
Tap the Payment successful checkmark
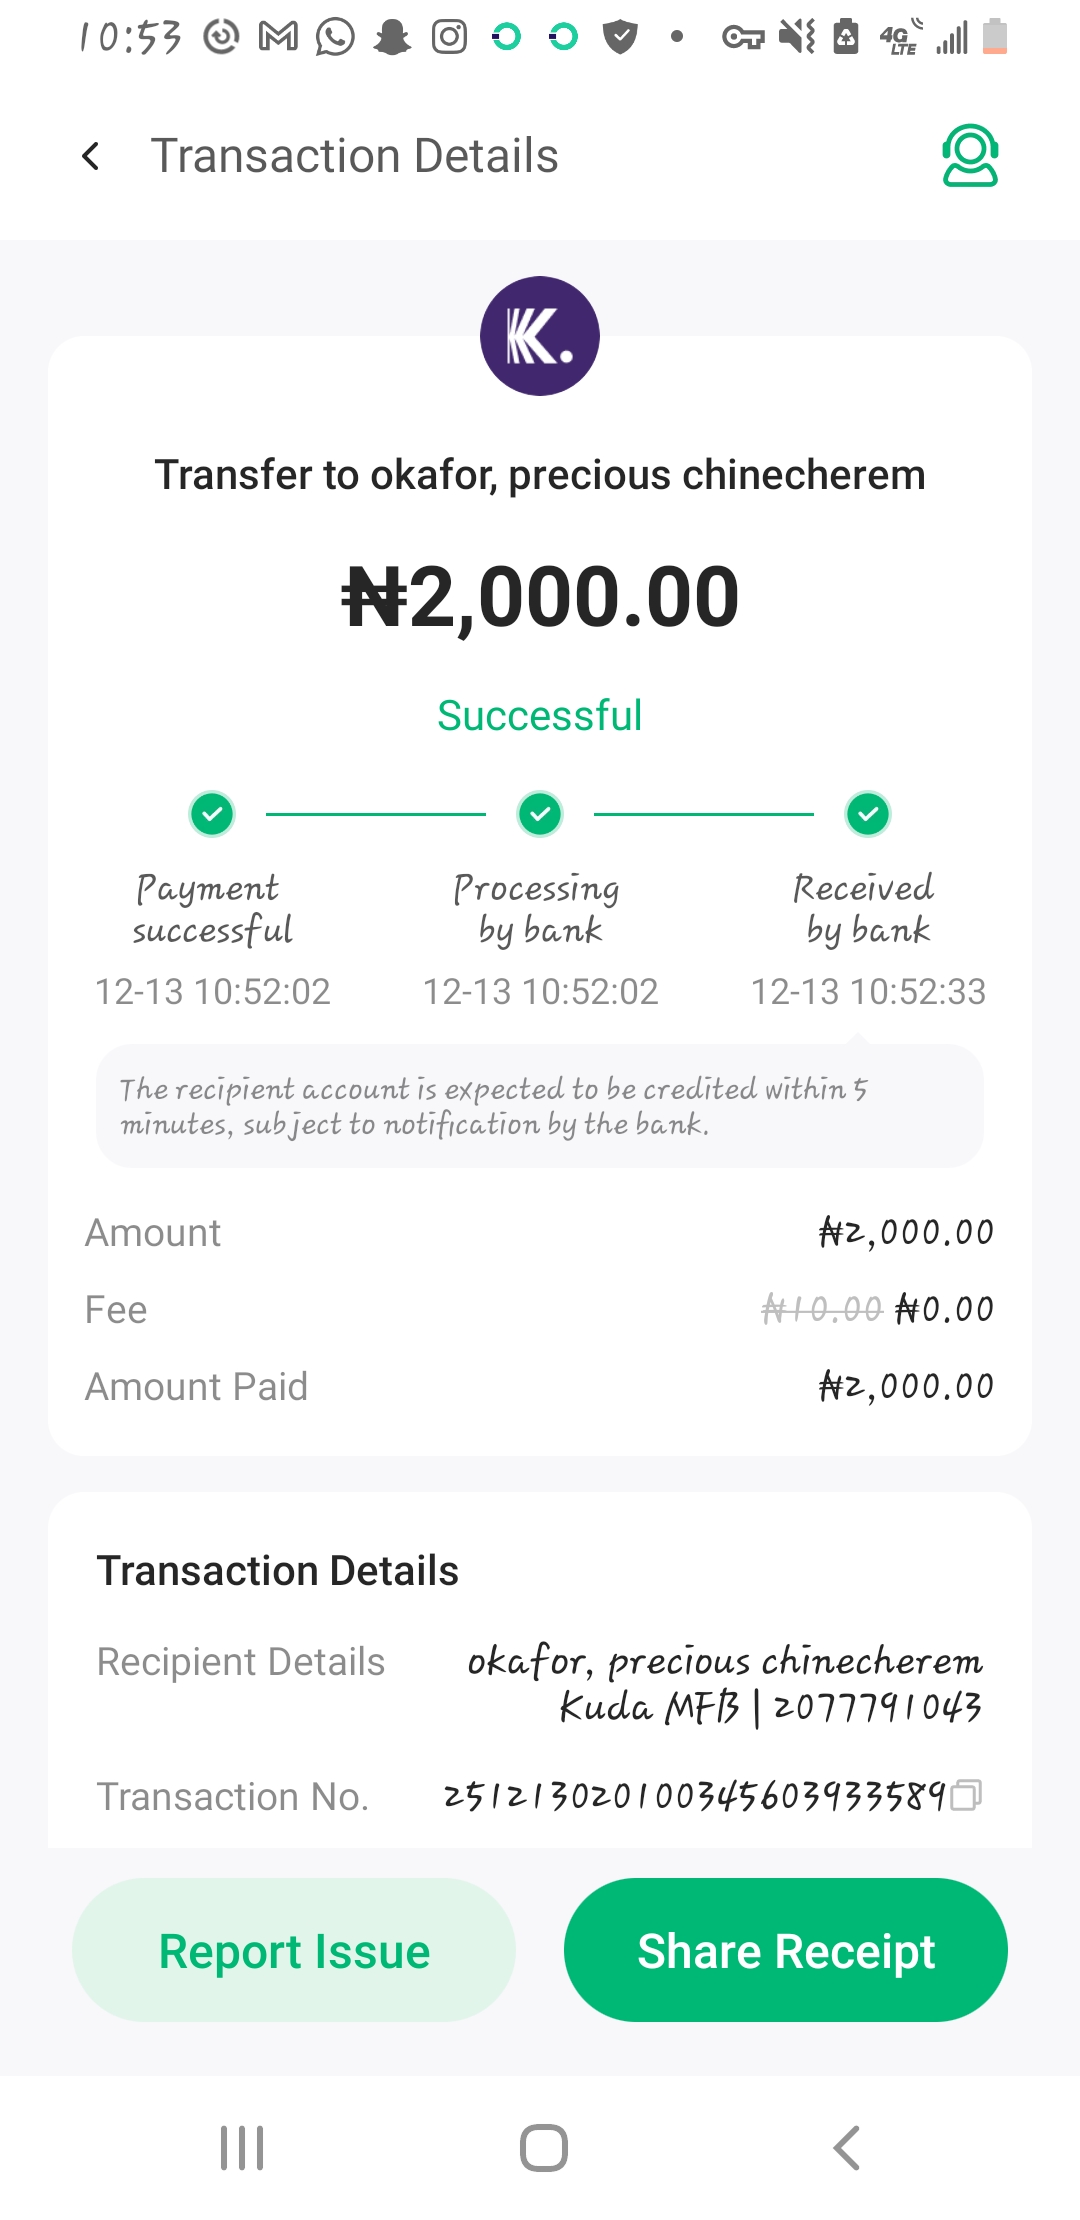tap(212, 814)
